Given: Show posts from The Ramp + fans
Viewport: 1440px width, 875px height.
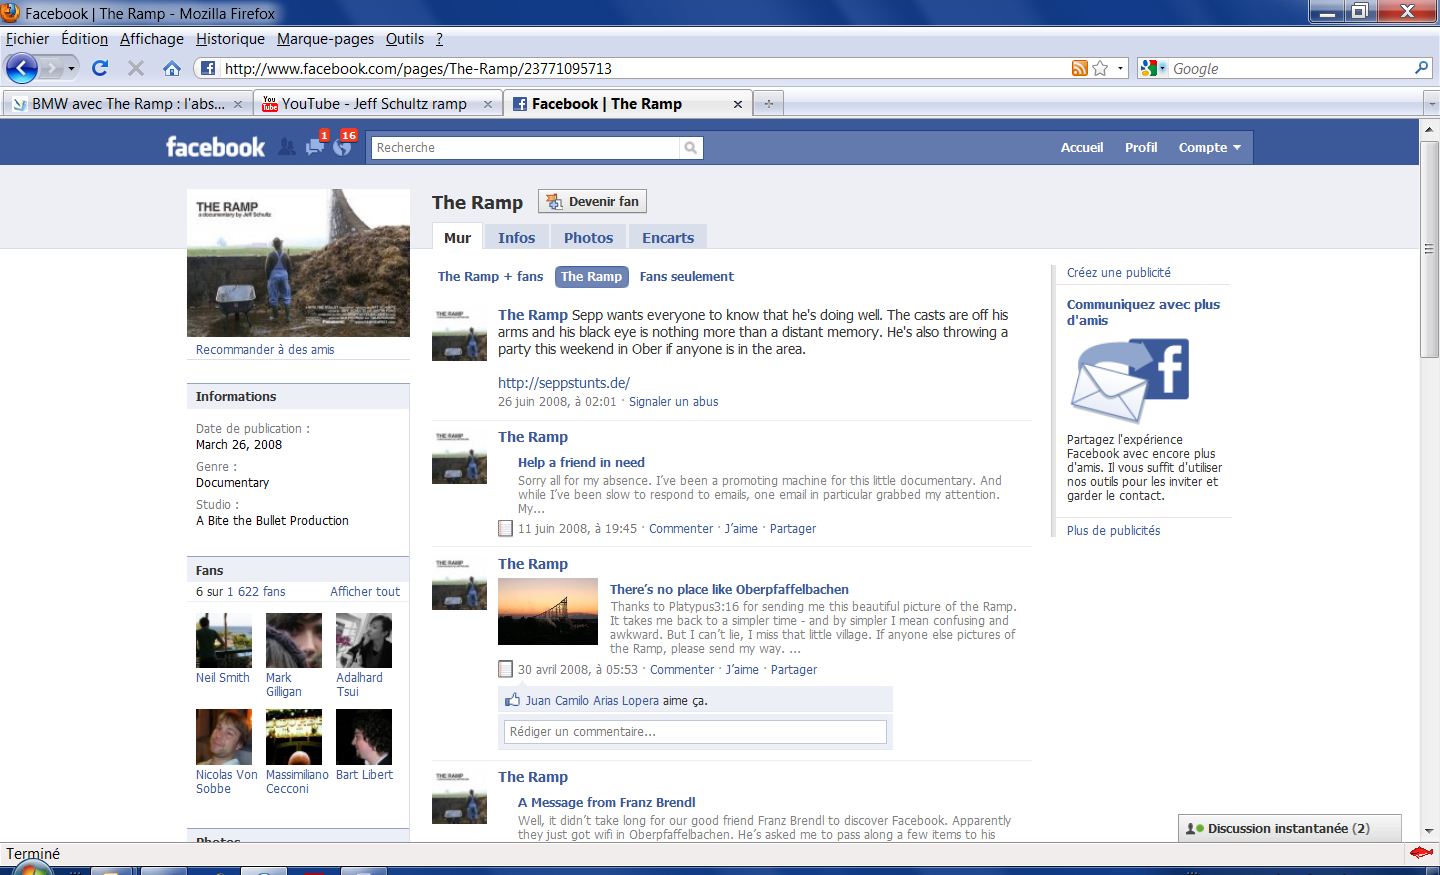Looking at the screenshot, I should pos(490,277).
